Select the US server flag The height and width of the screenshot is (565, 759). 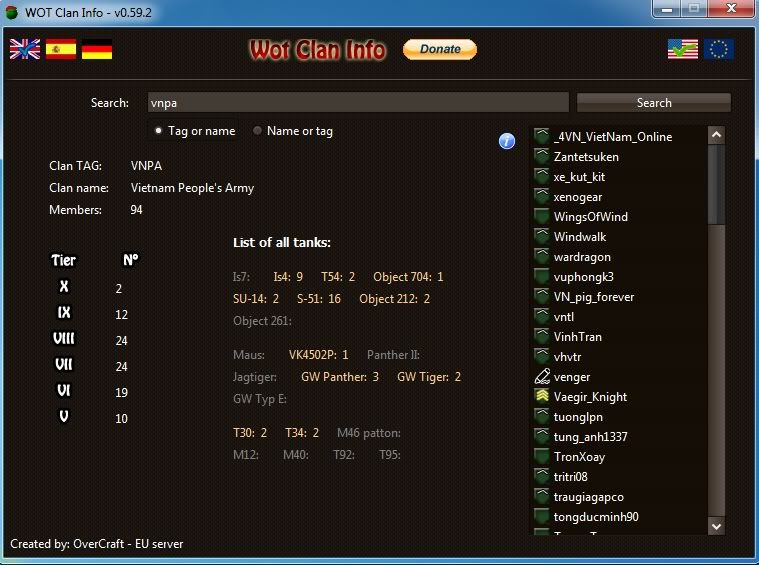click(683, 49)
